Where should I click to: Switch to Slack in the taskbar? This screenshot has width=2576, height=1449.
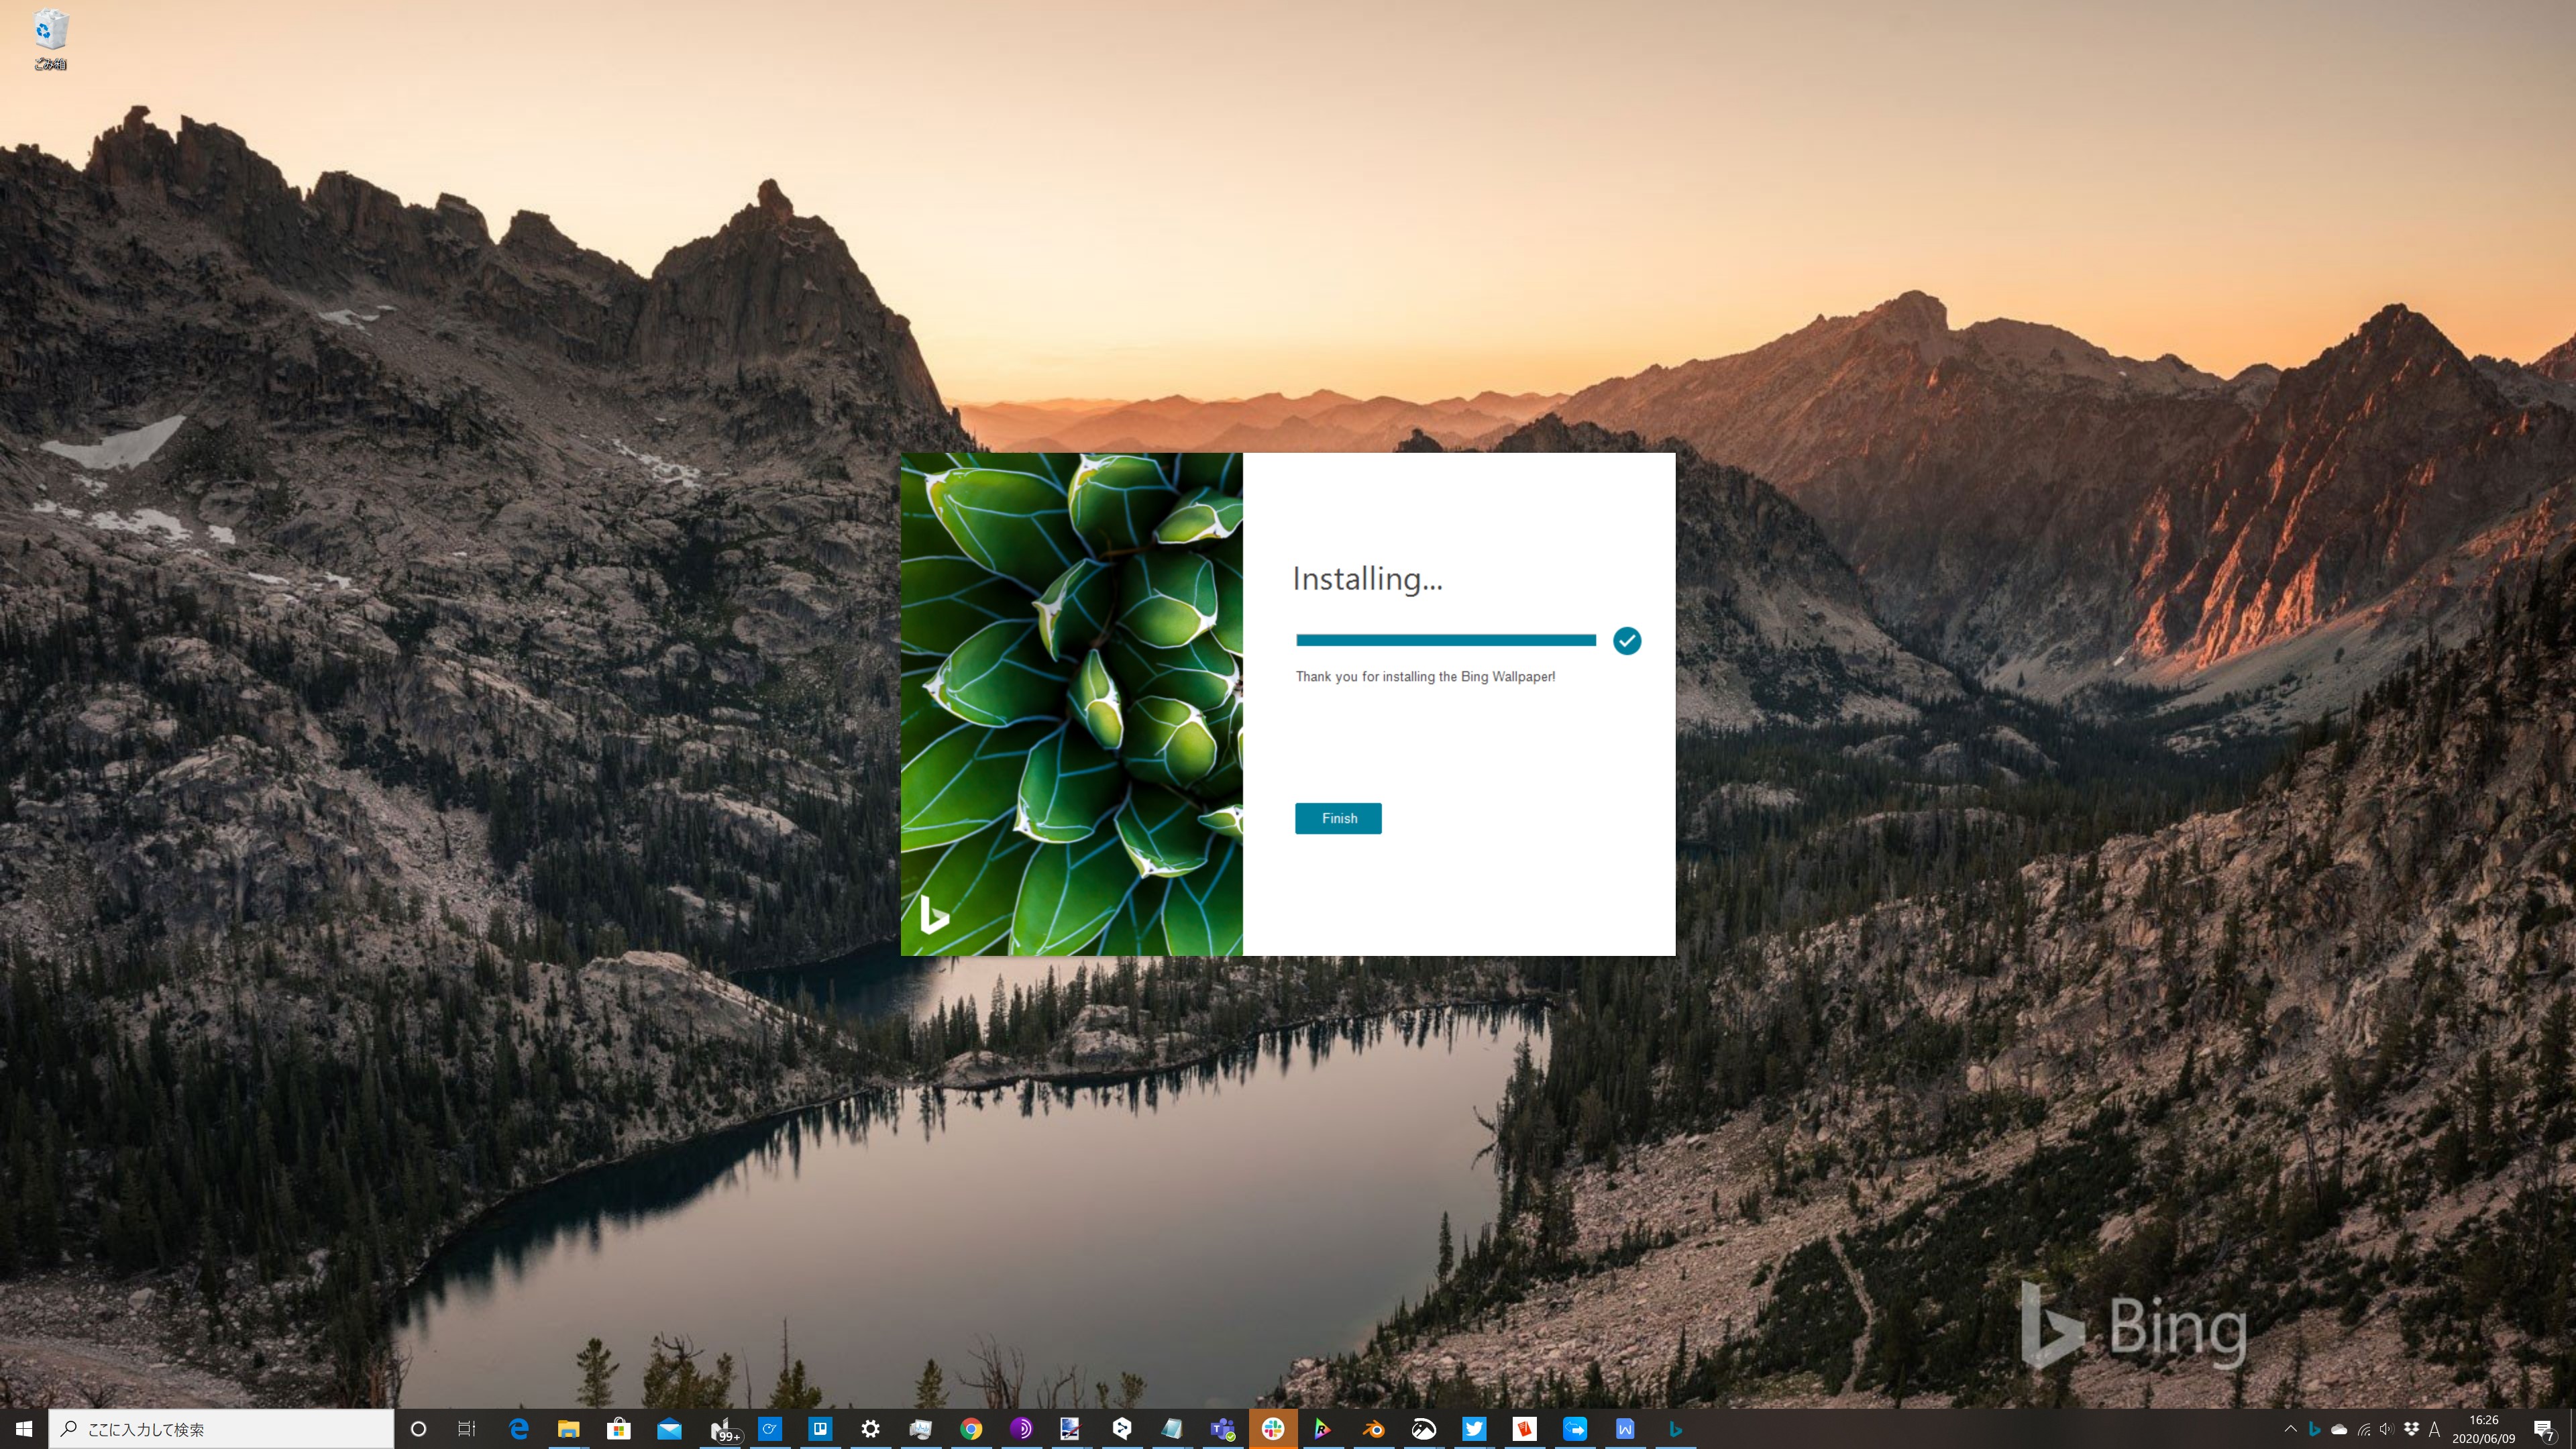[x=1273, y=1429]
